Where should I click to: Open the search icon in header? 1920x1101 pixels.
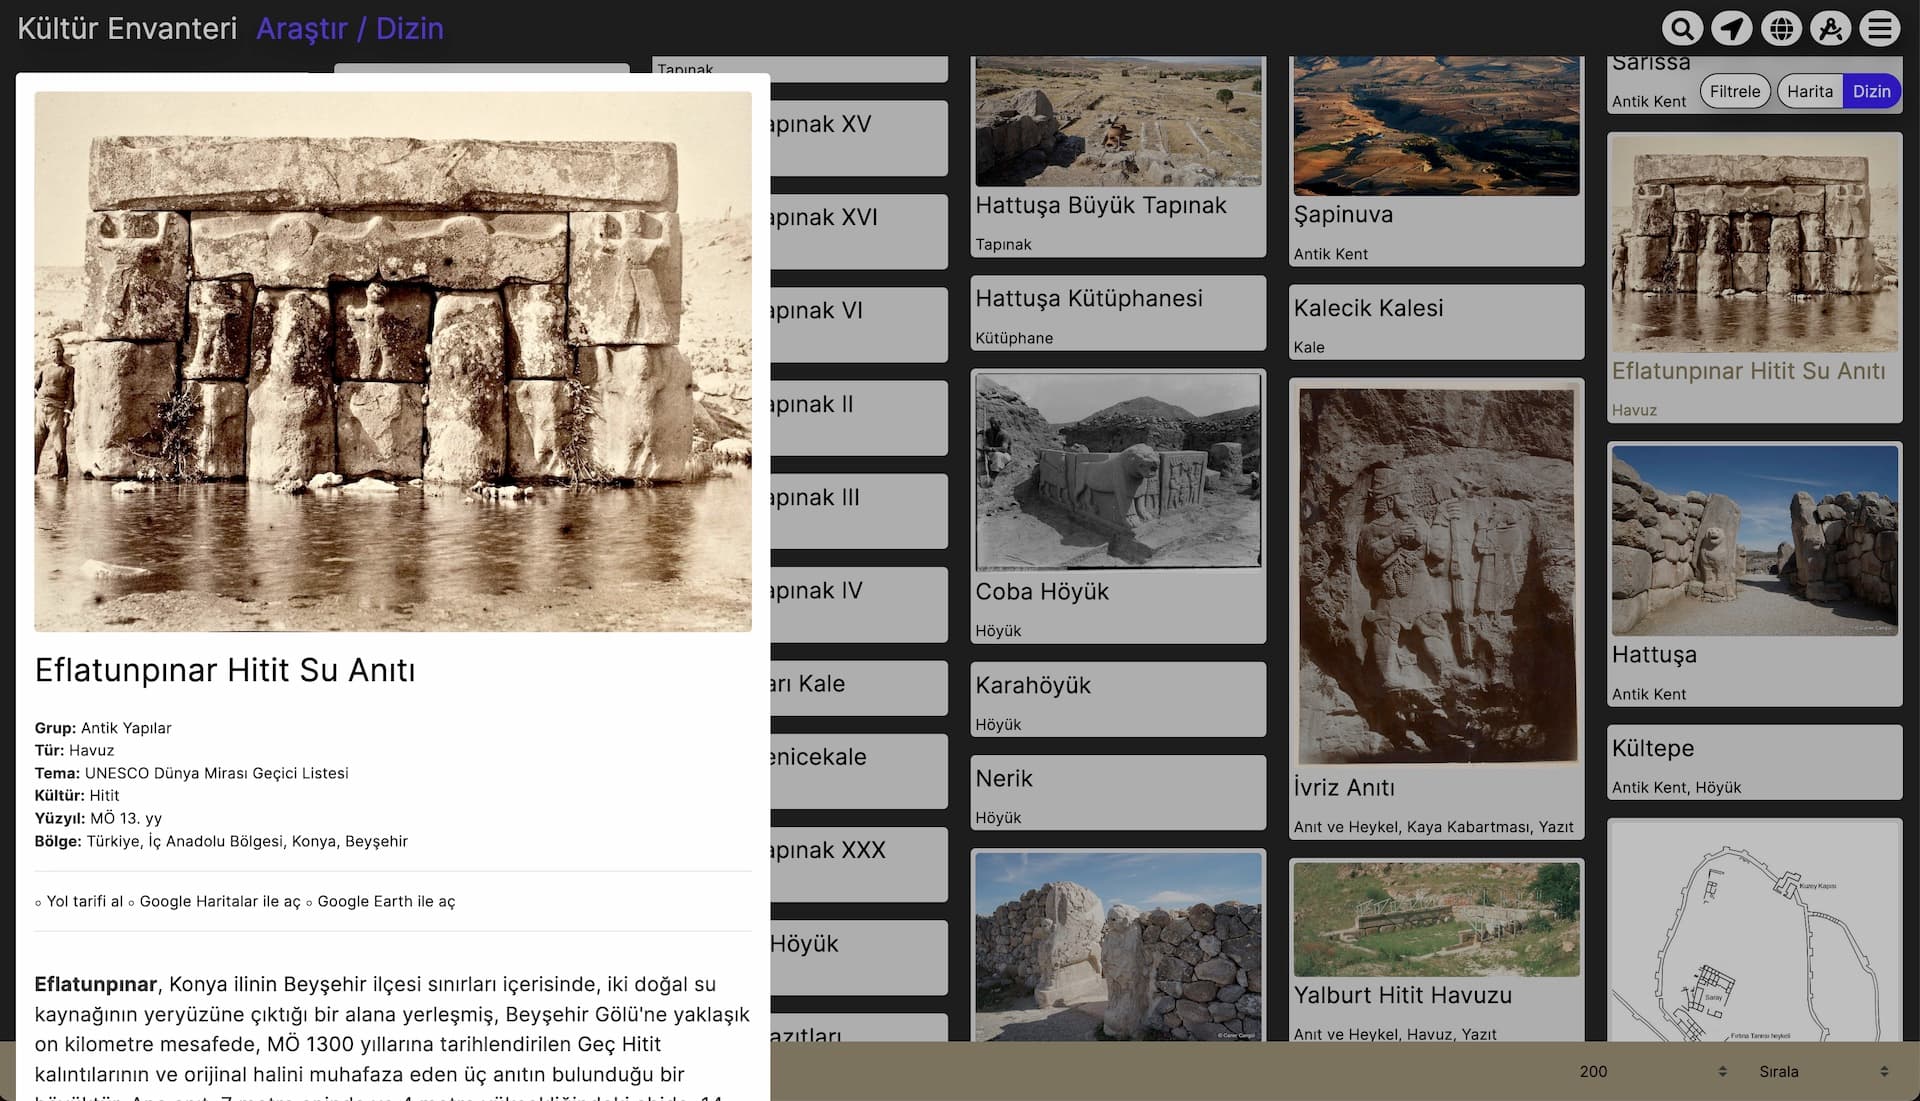point(1682,28)
